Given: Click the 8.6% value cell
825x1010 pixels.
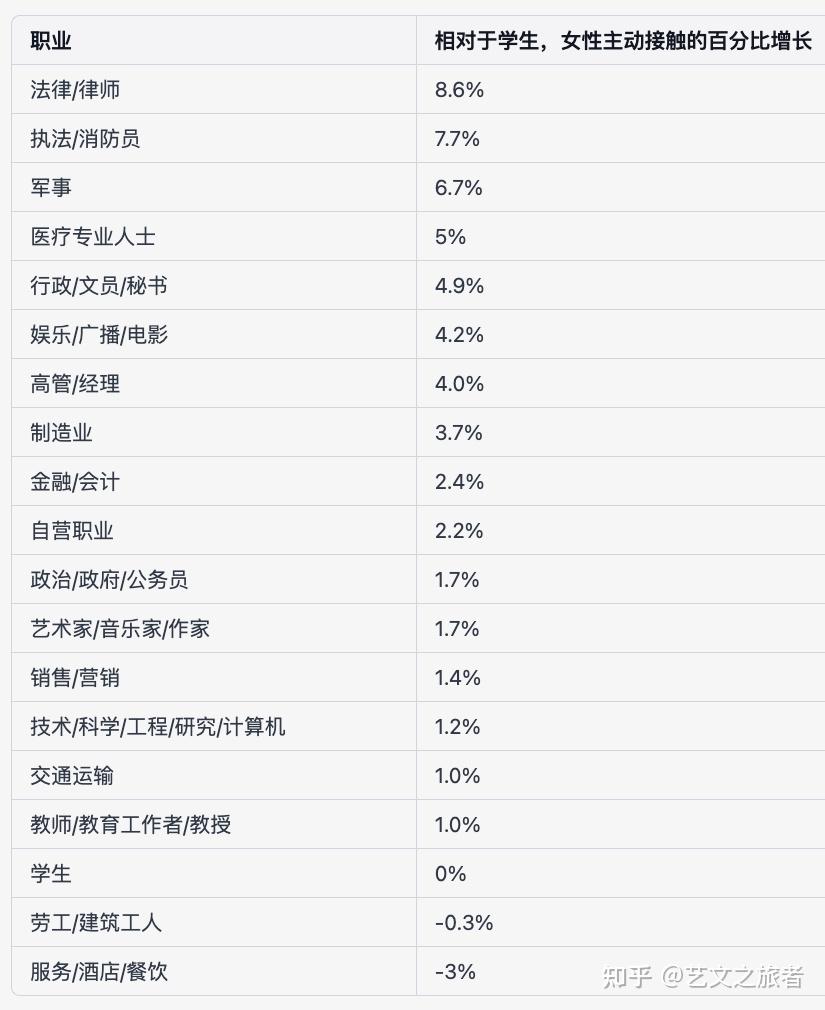Looking at the screenshot, I should (x=459, y=90).
